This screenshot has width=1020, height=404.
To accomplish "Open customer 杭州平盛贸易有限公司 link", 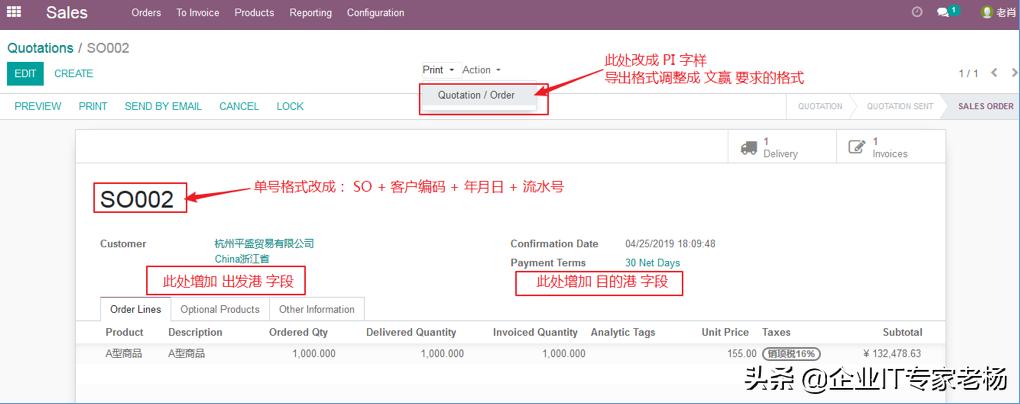I will 264,244.
